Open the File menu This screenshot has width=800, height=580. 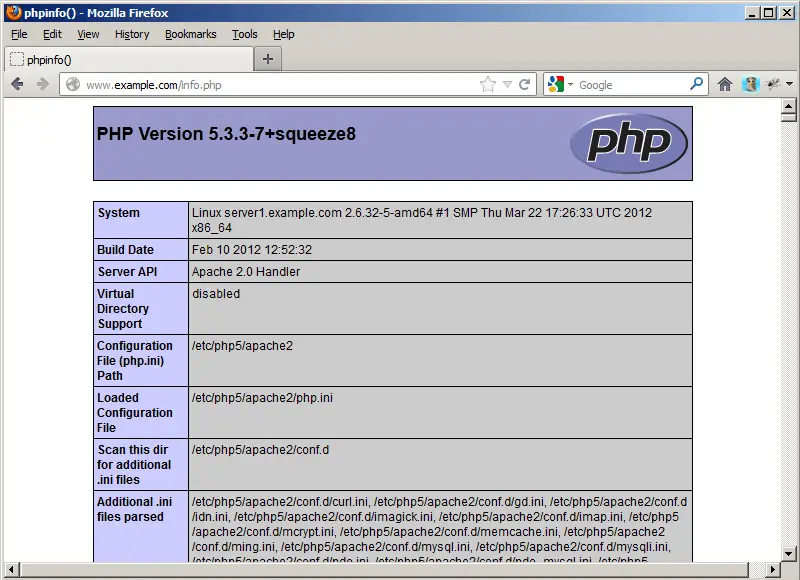click(x=19, y=34)
